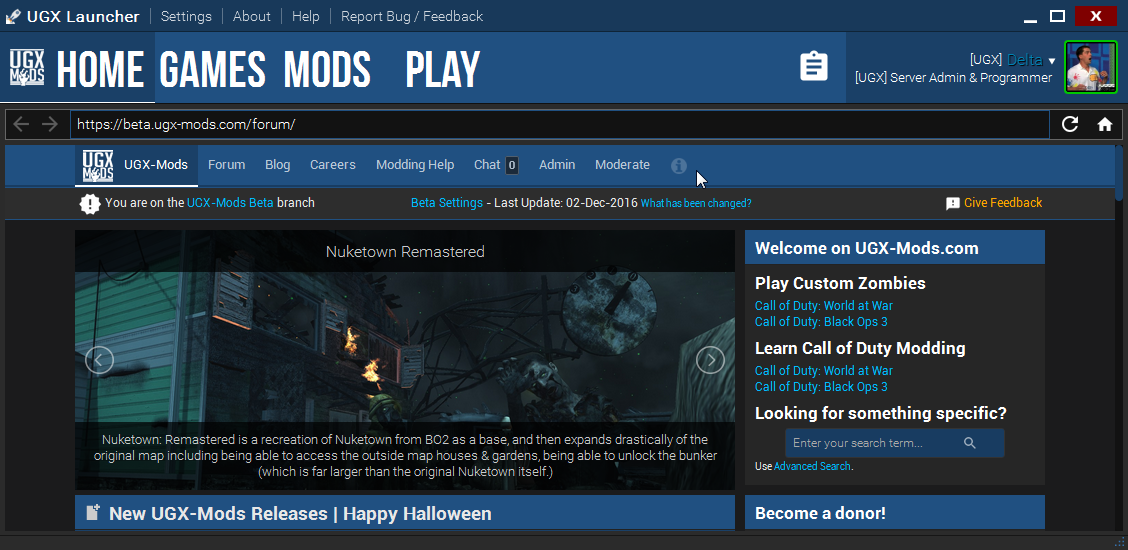1128x550 pixels.
Task: Click the search term input field
Action: coord(894,443)
